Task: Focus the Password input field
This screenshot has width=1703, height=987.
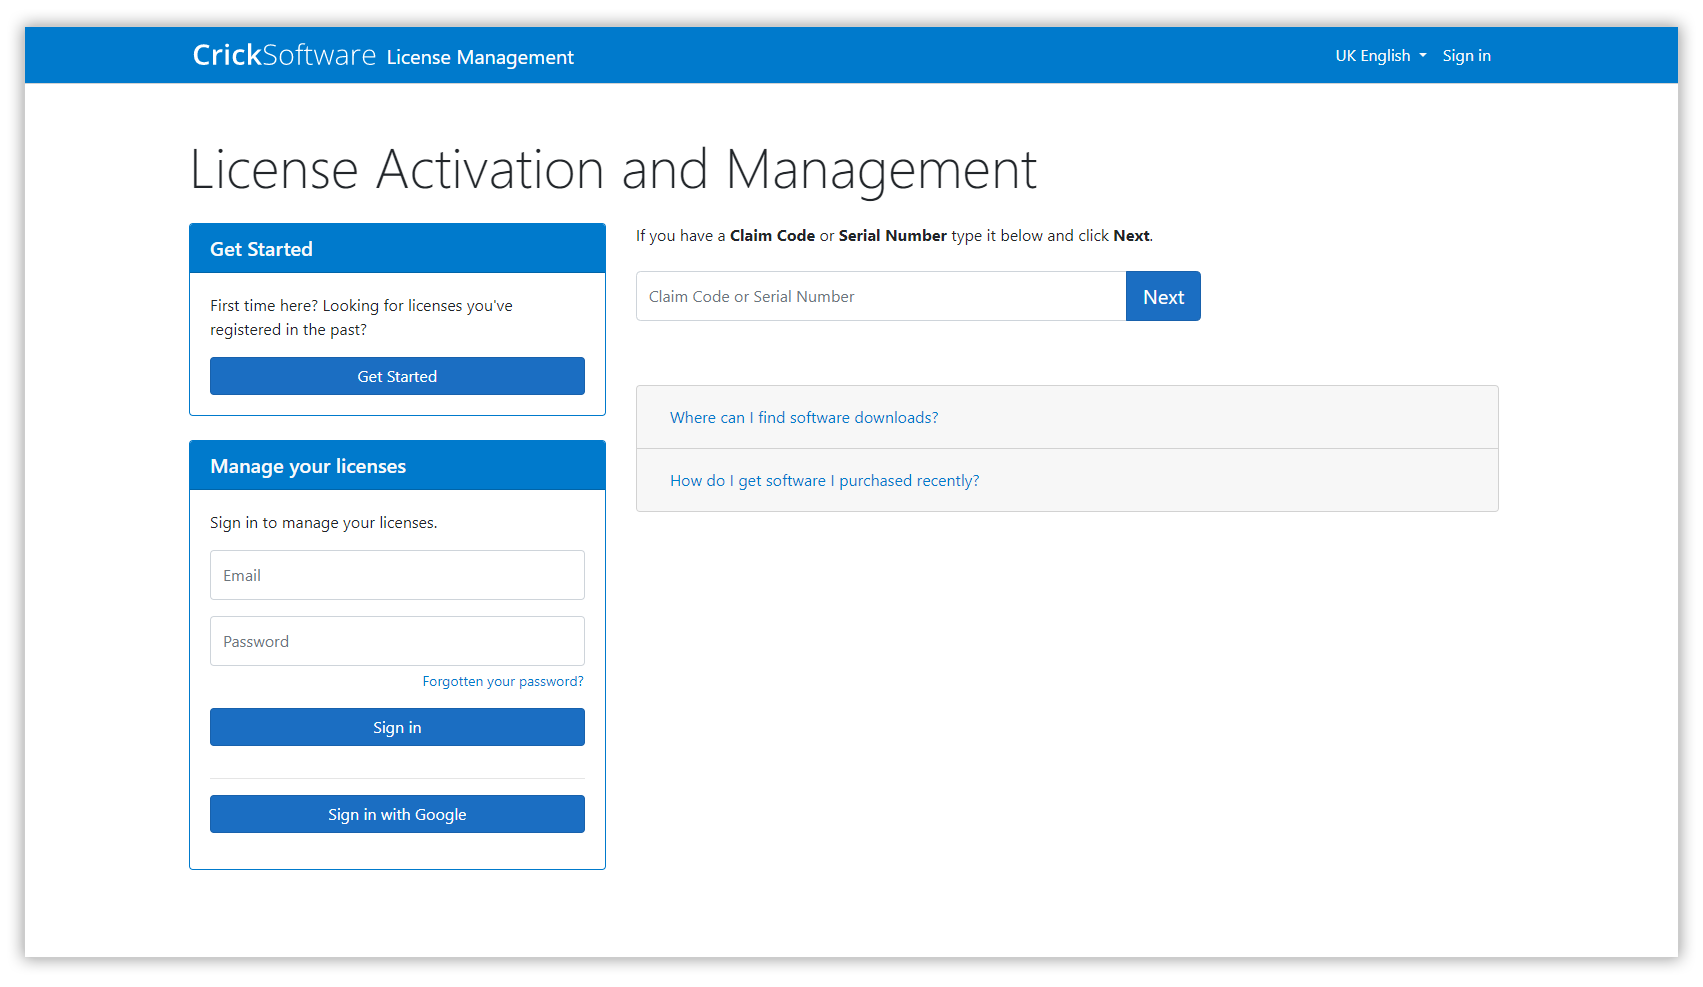Action: pyautogui.click(x=397, y=641)
